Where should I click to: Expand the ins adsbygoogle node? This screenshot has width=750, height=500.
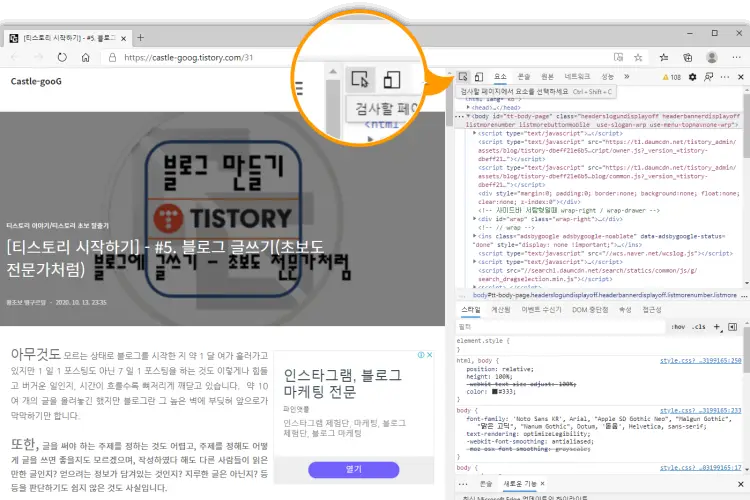coord(474,236)
